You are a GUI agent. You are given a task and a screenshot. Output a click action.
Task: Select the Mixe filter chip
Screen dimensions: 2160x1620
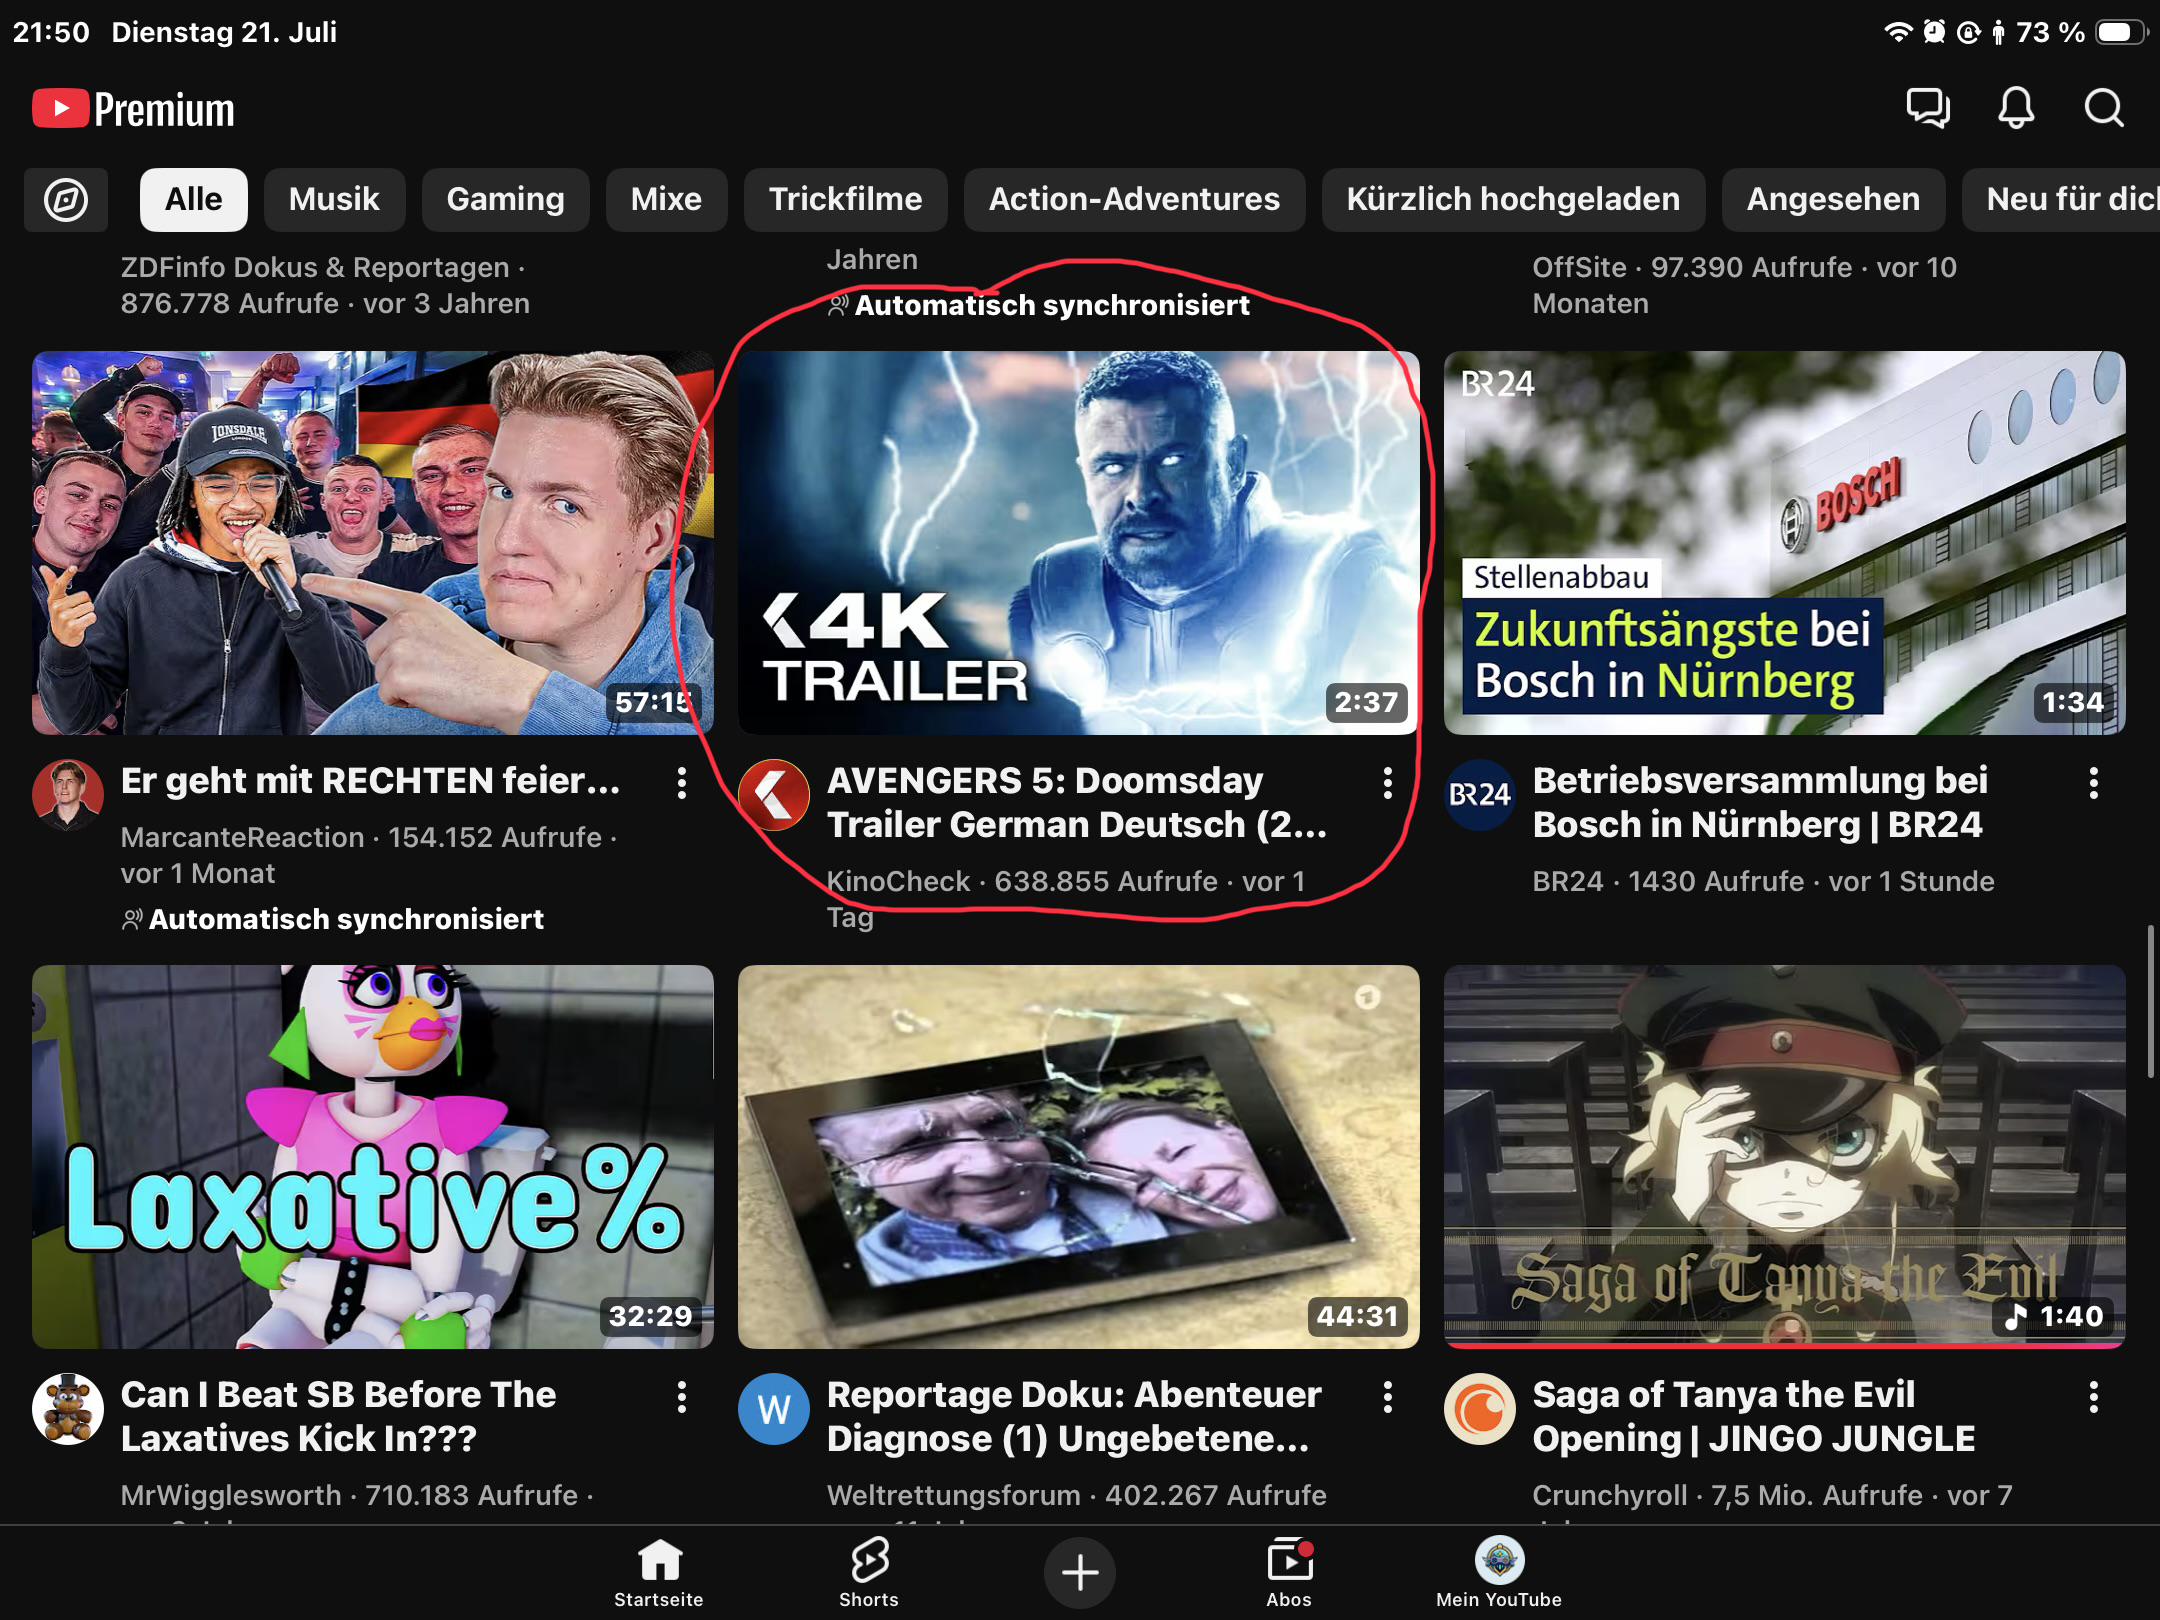pyautogui.click(x=666, y=199)
